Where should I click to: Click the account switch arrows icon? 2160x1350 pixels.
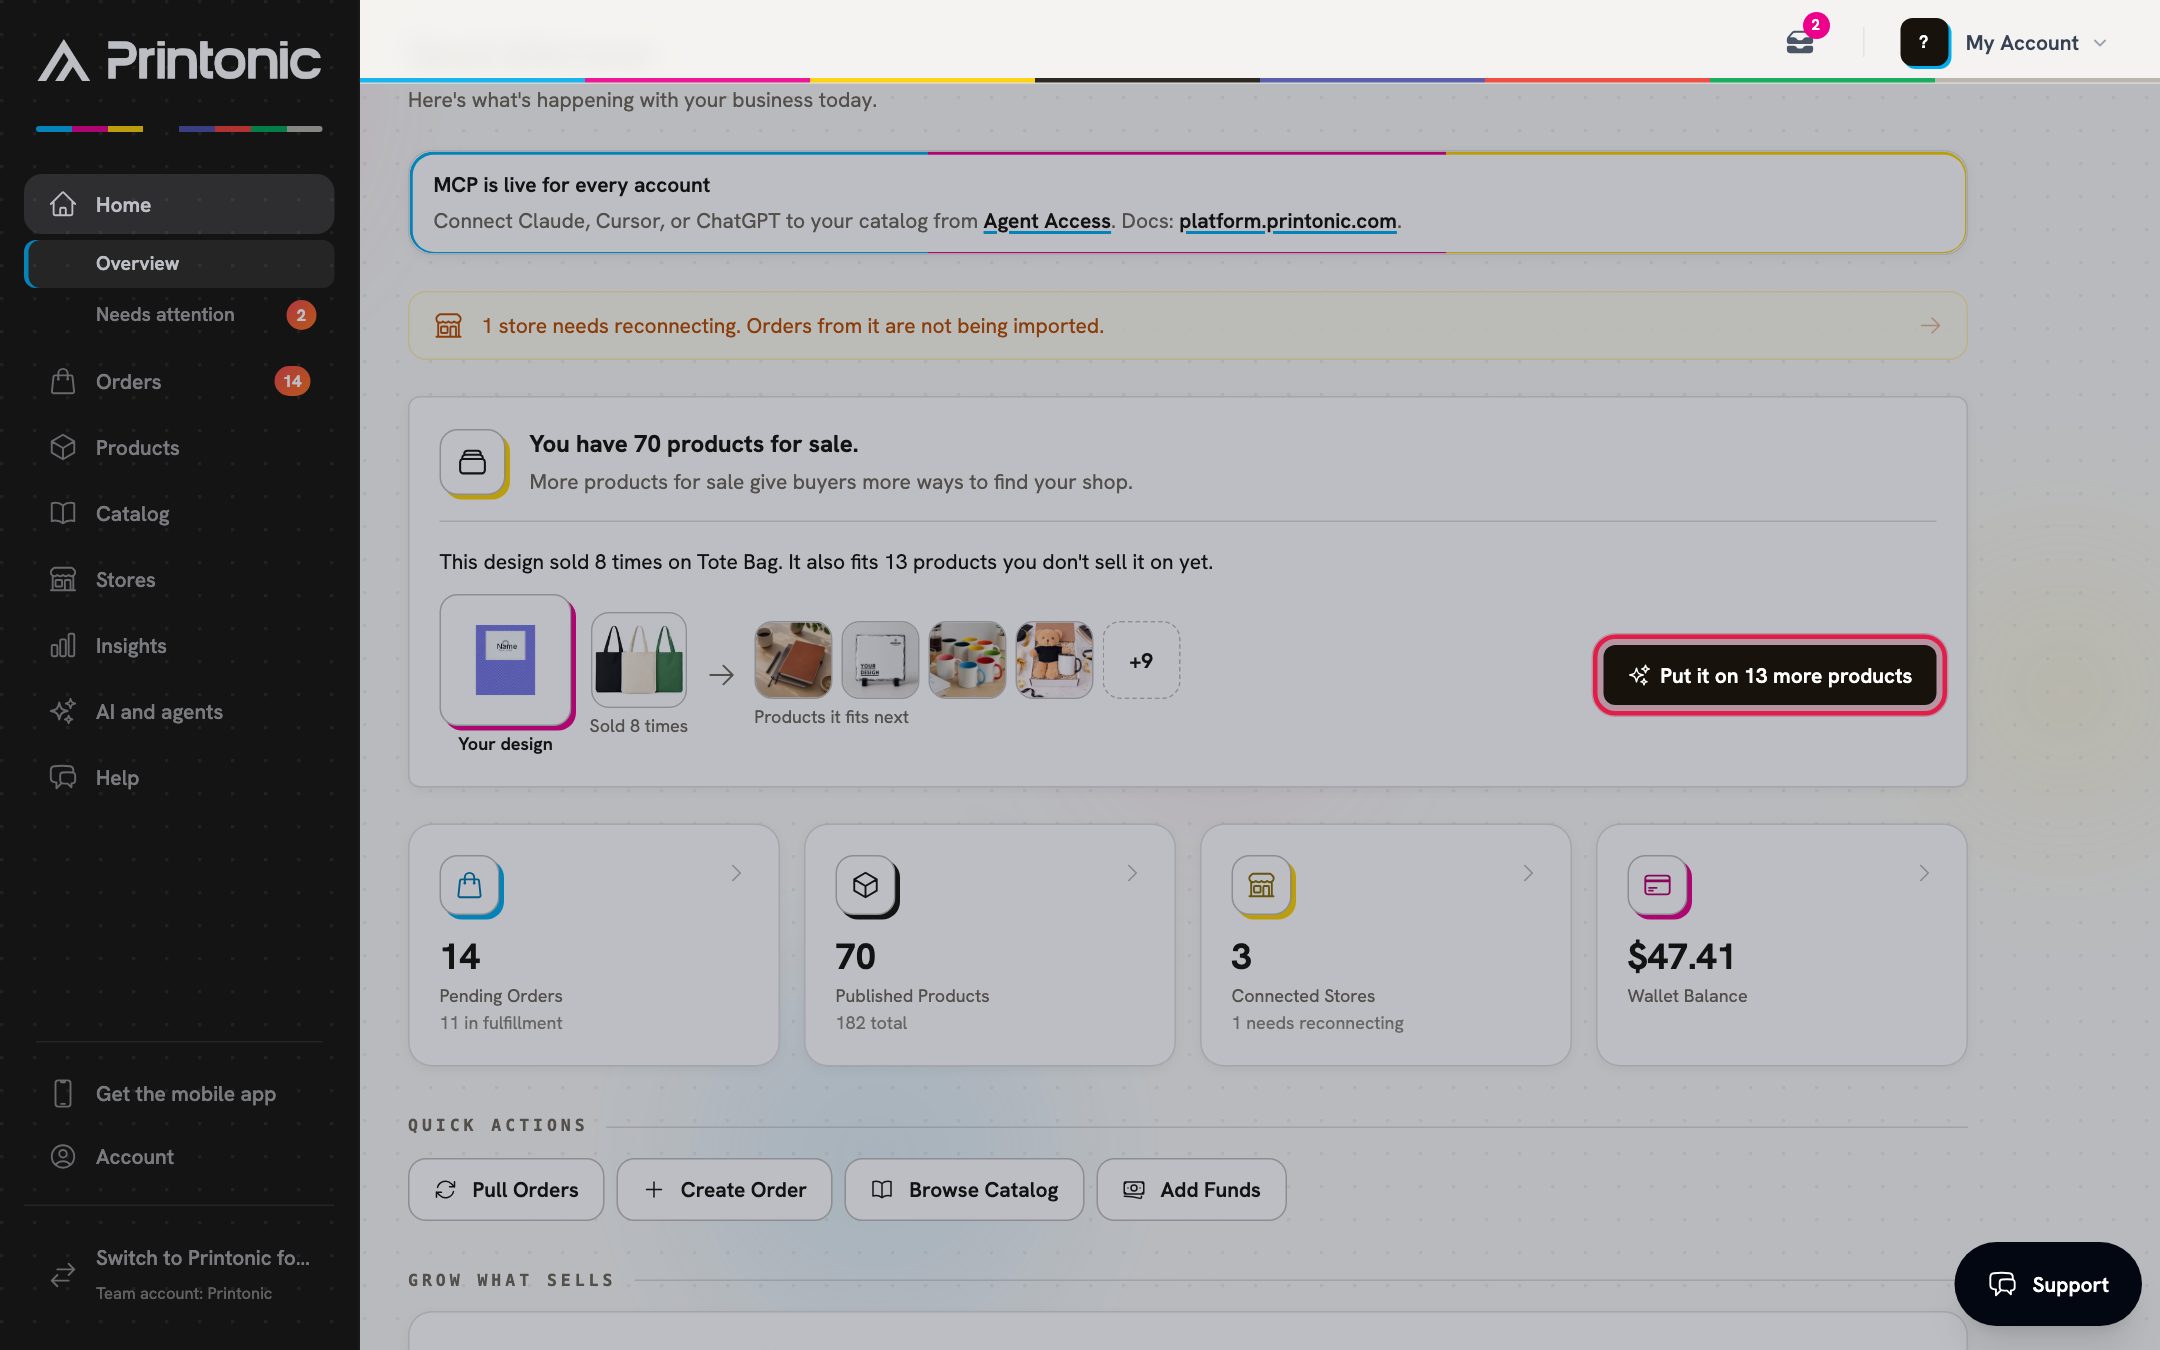pyautogui.click(x=63, y=1274)
